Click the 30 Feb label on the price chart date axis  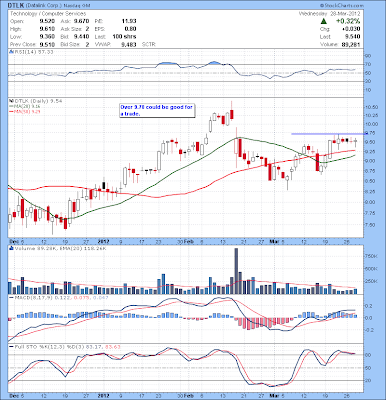[x=185, y=241]
